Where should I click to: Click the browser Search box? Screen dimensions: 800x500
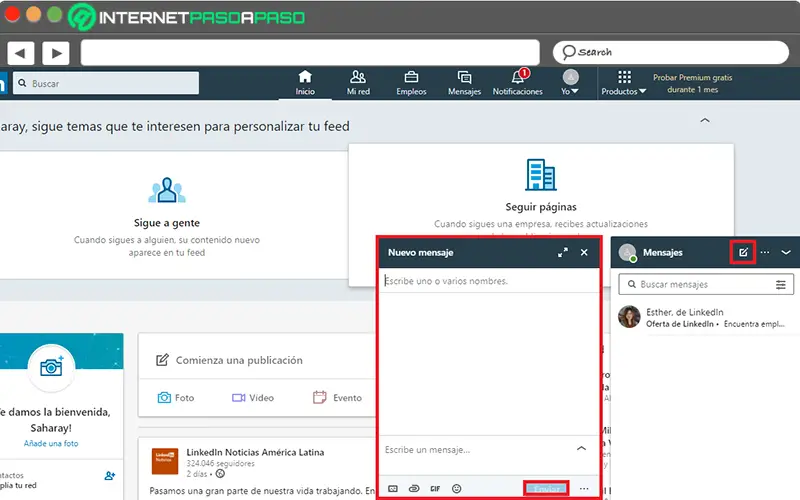coord(670,52)
